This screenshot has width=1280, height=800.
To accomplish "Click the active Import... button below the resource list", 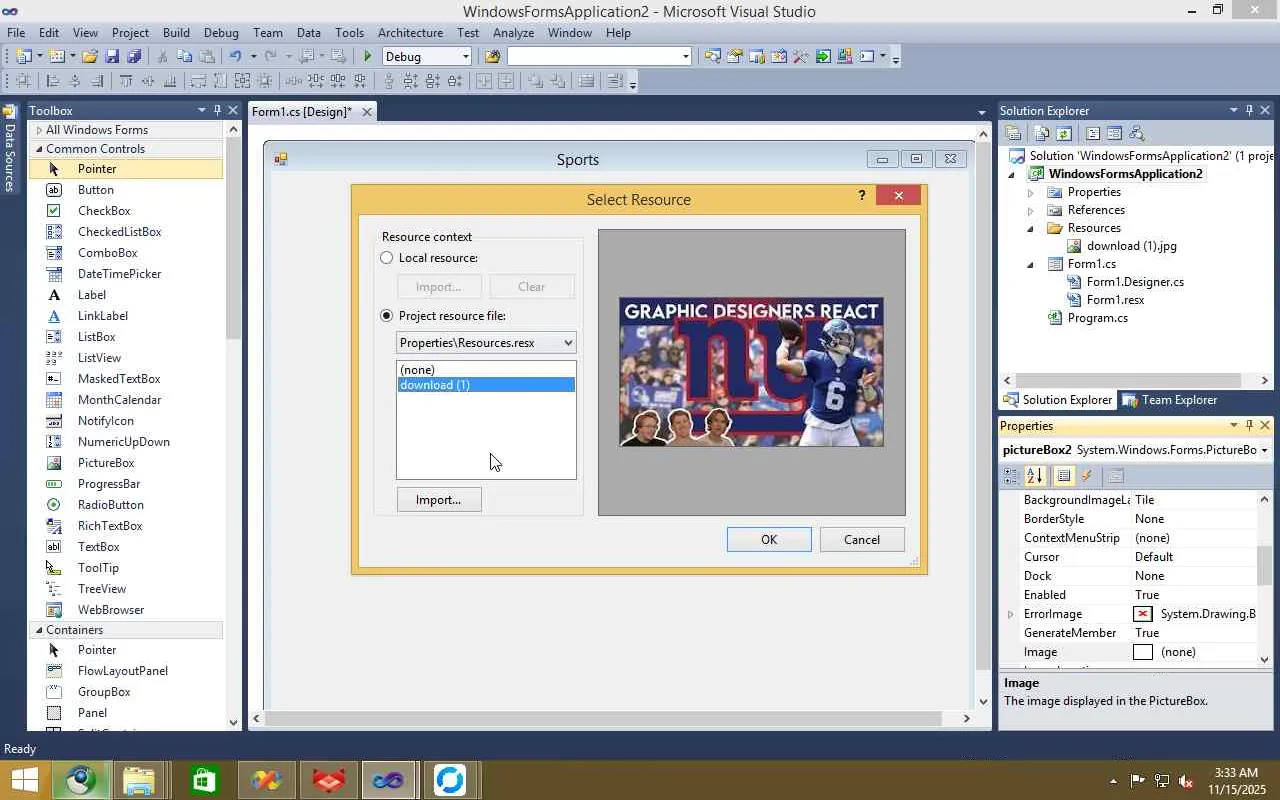I will [439, 499].
